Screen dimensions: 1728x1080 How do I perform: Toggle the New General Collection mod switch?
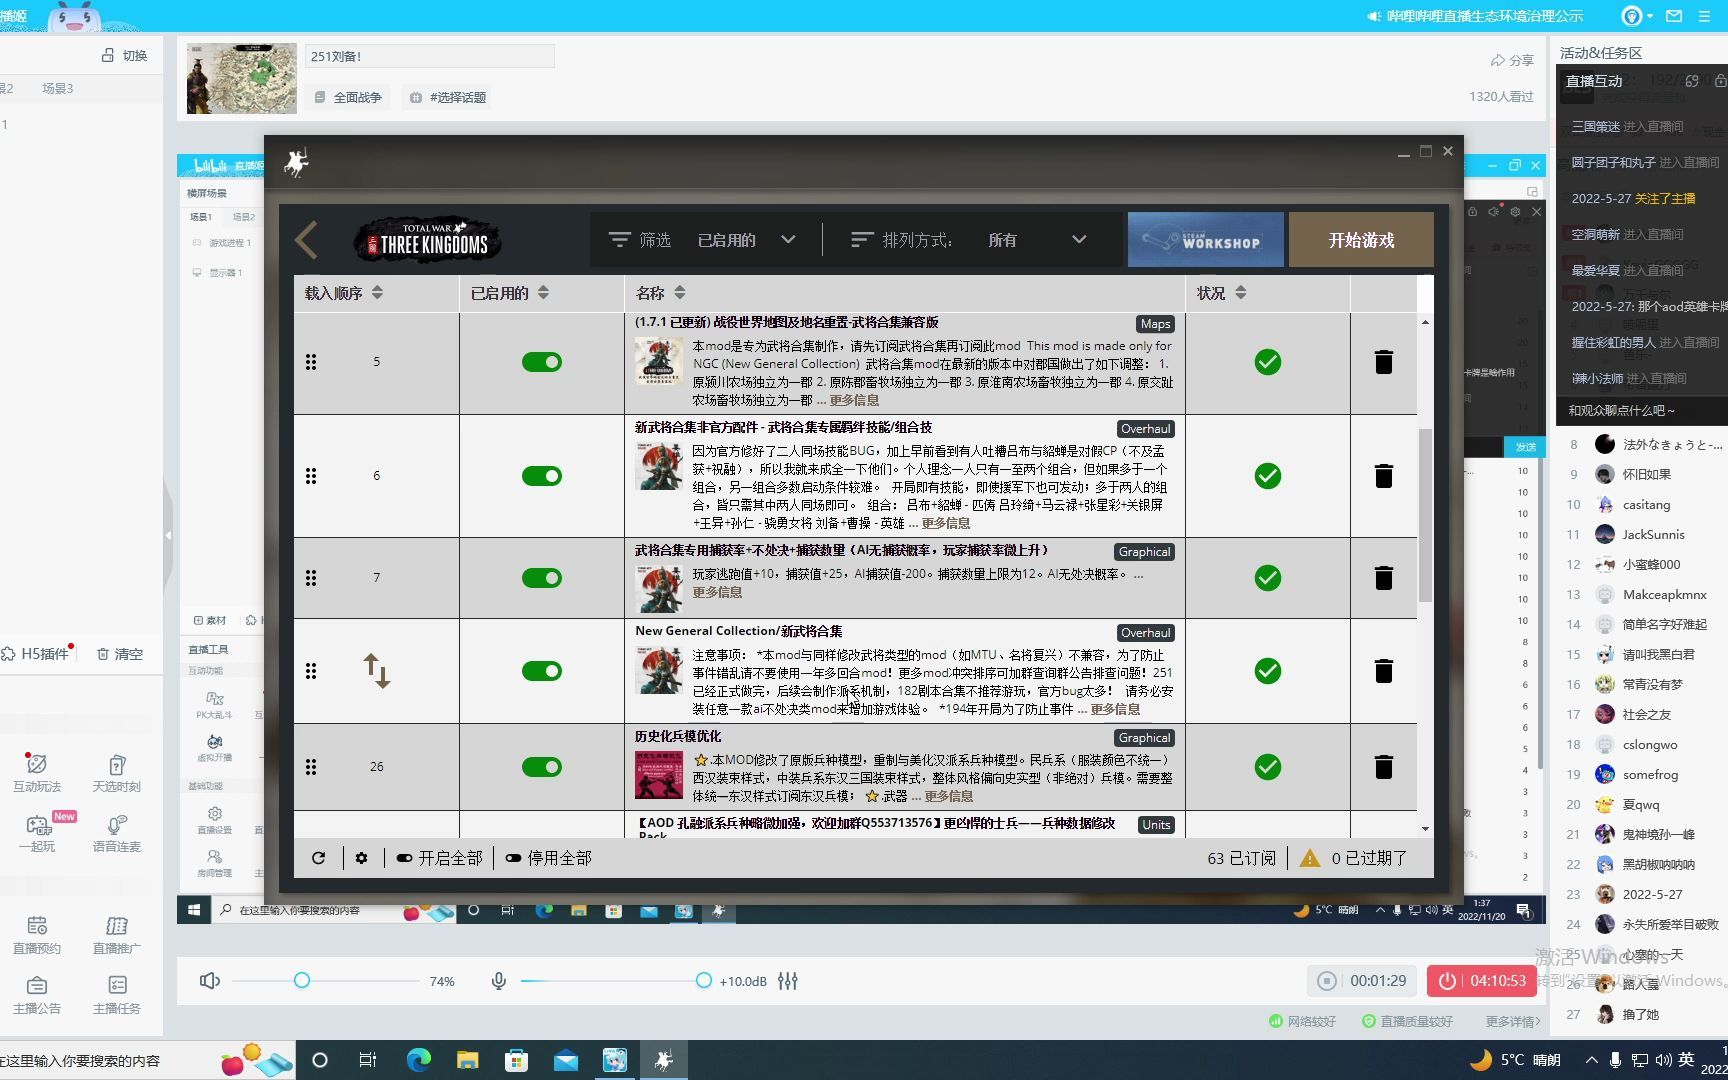click(x=542, y=671)
